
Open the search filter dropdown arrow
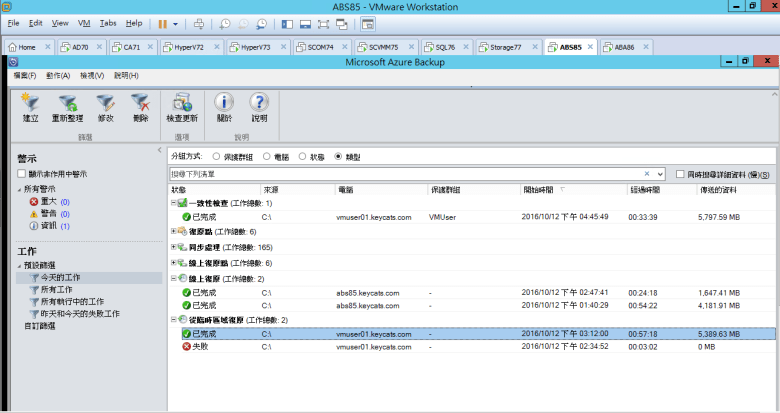pos(660,174)
